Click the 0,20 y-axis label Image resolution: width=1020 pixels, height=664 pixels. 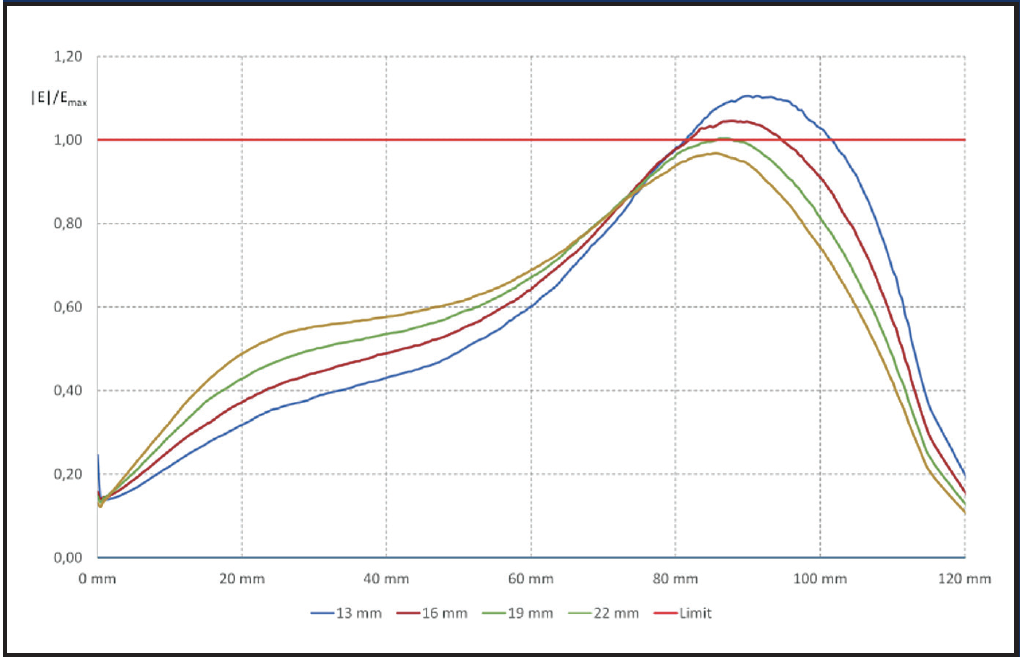click(68, 474)
